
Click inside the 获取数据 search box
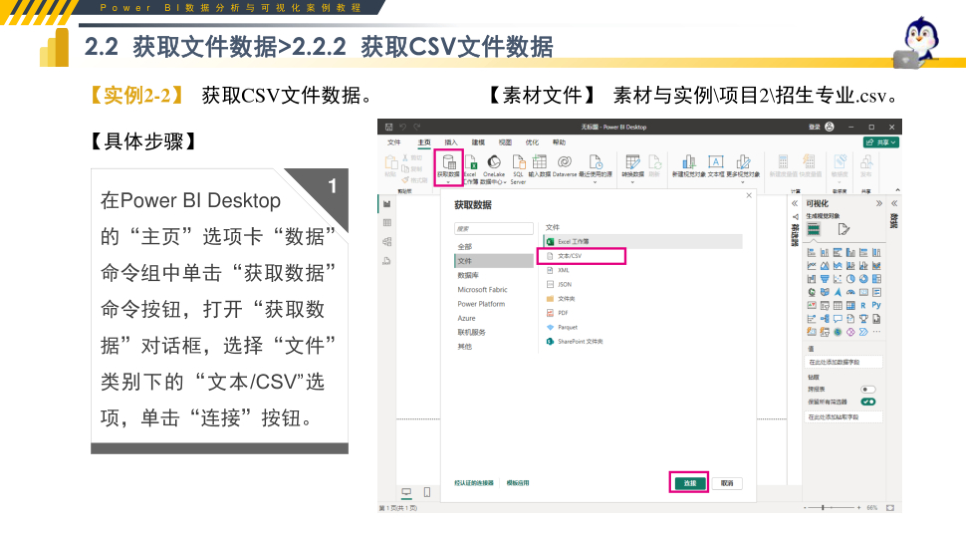point(493,229)
